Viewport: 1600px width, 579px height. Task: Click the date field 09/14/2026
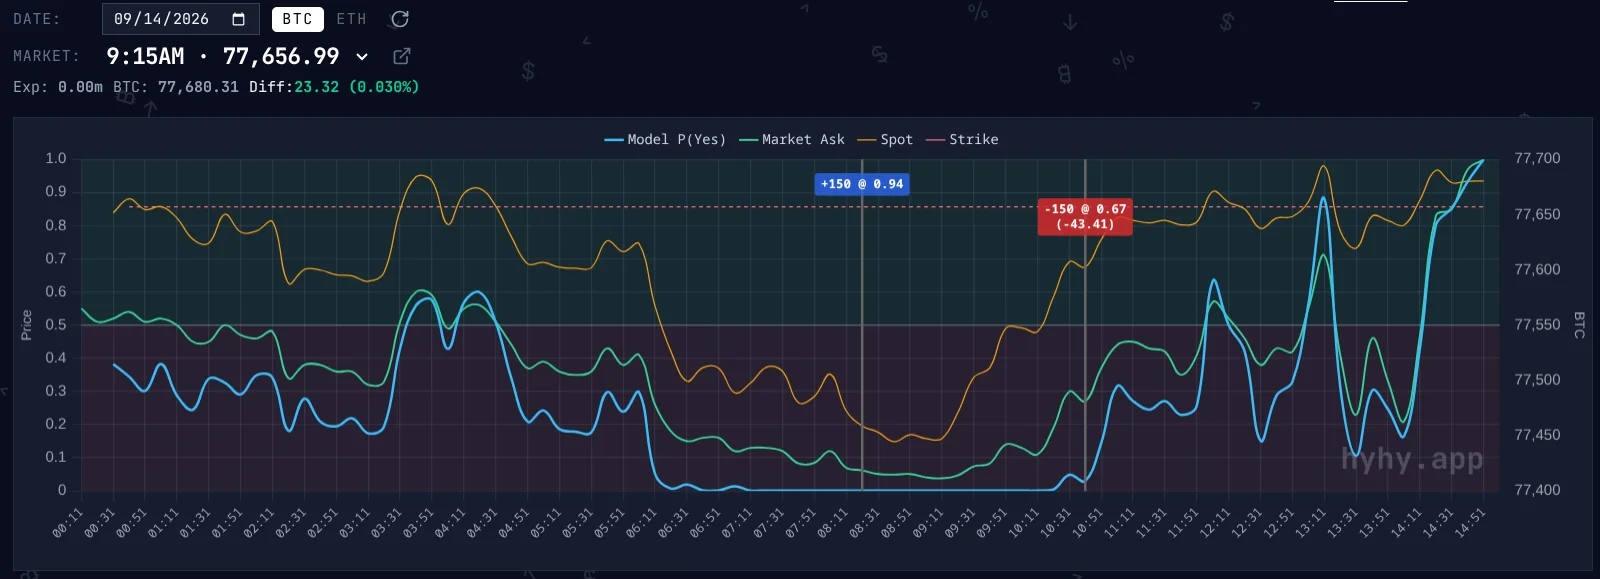coord(180,19)
